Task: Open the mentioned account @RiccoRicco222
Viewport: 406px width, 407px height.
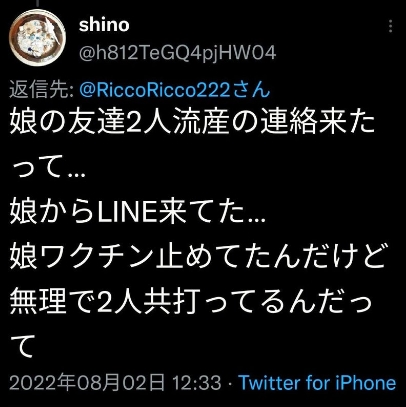Action: point(155,90)
